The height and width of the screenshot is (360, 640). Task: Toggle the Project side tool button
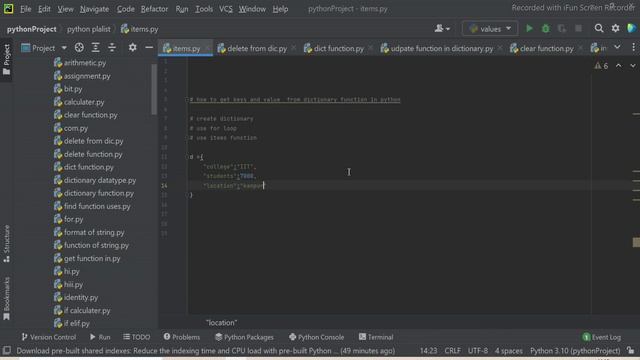(x=7, y=60)
